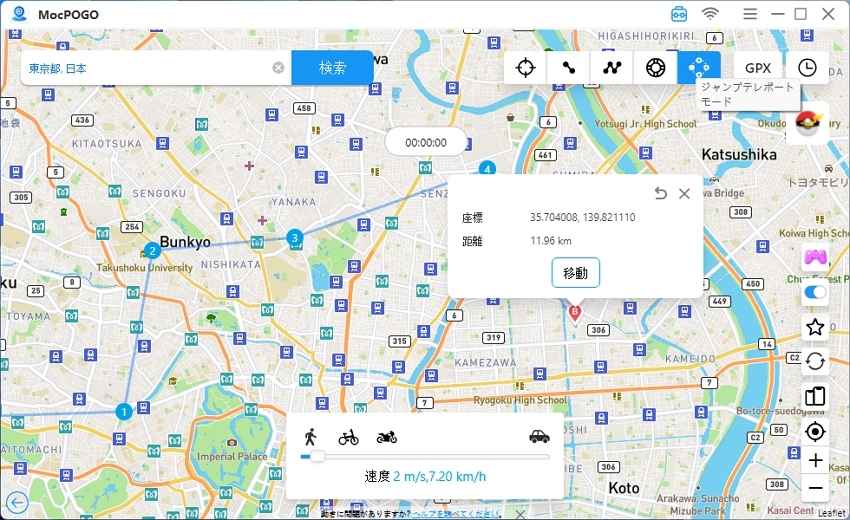Screen dimensions: 850x520
Task: Select car speed mode
Action: 539,436
